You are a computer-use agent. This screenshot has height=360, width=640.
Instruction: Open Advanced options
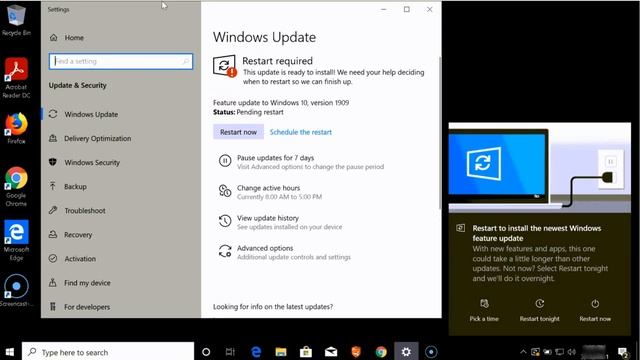(x=265, y=248)
